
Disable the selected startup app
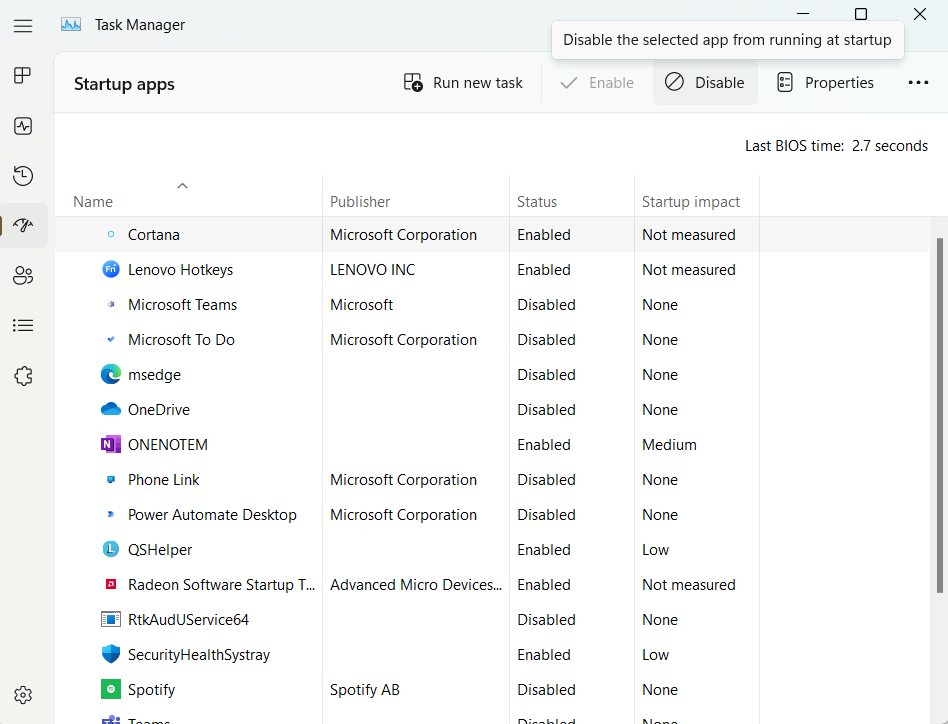705,83
